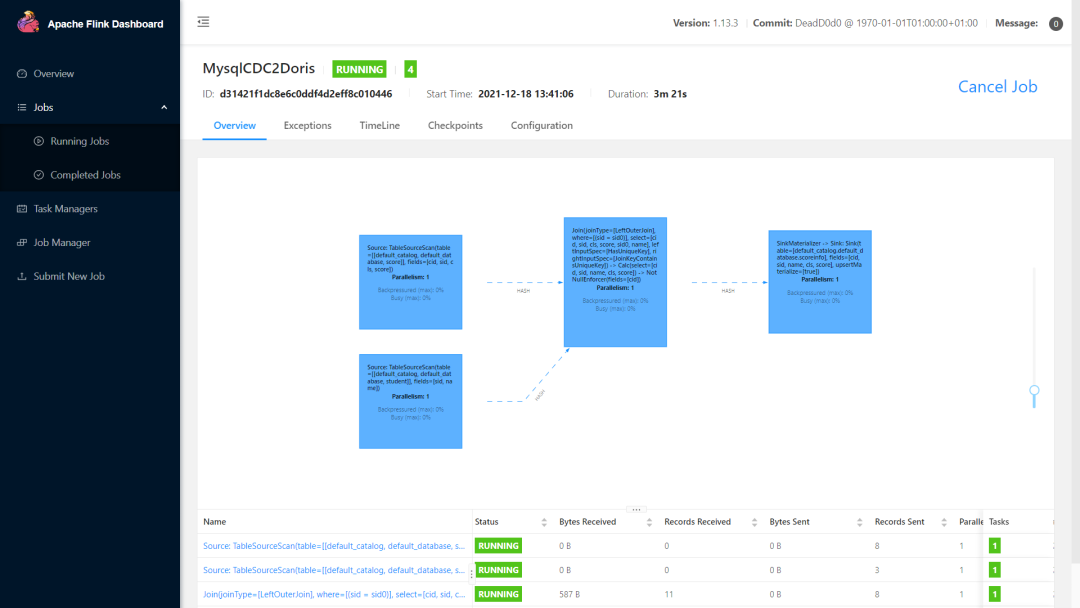Screen dimensions: 1080x608
Task: Select the job Overview tab
Action: (x=234, y=125)
